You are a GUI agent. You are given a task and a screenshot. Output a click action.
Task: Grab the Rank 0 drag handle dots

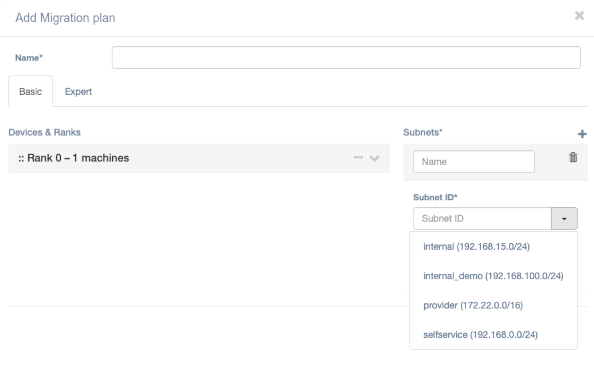coord(21,158)
